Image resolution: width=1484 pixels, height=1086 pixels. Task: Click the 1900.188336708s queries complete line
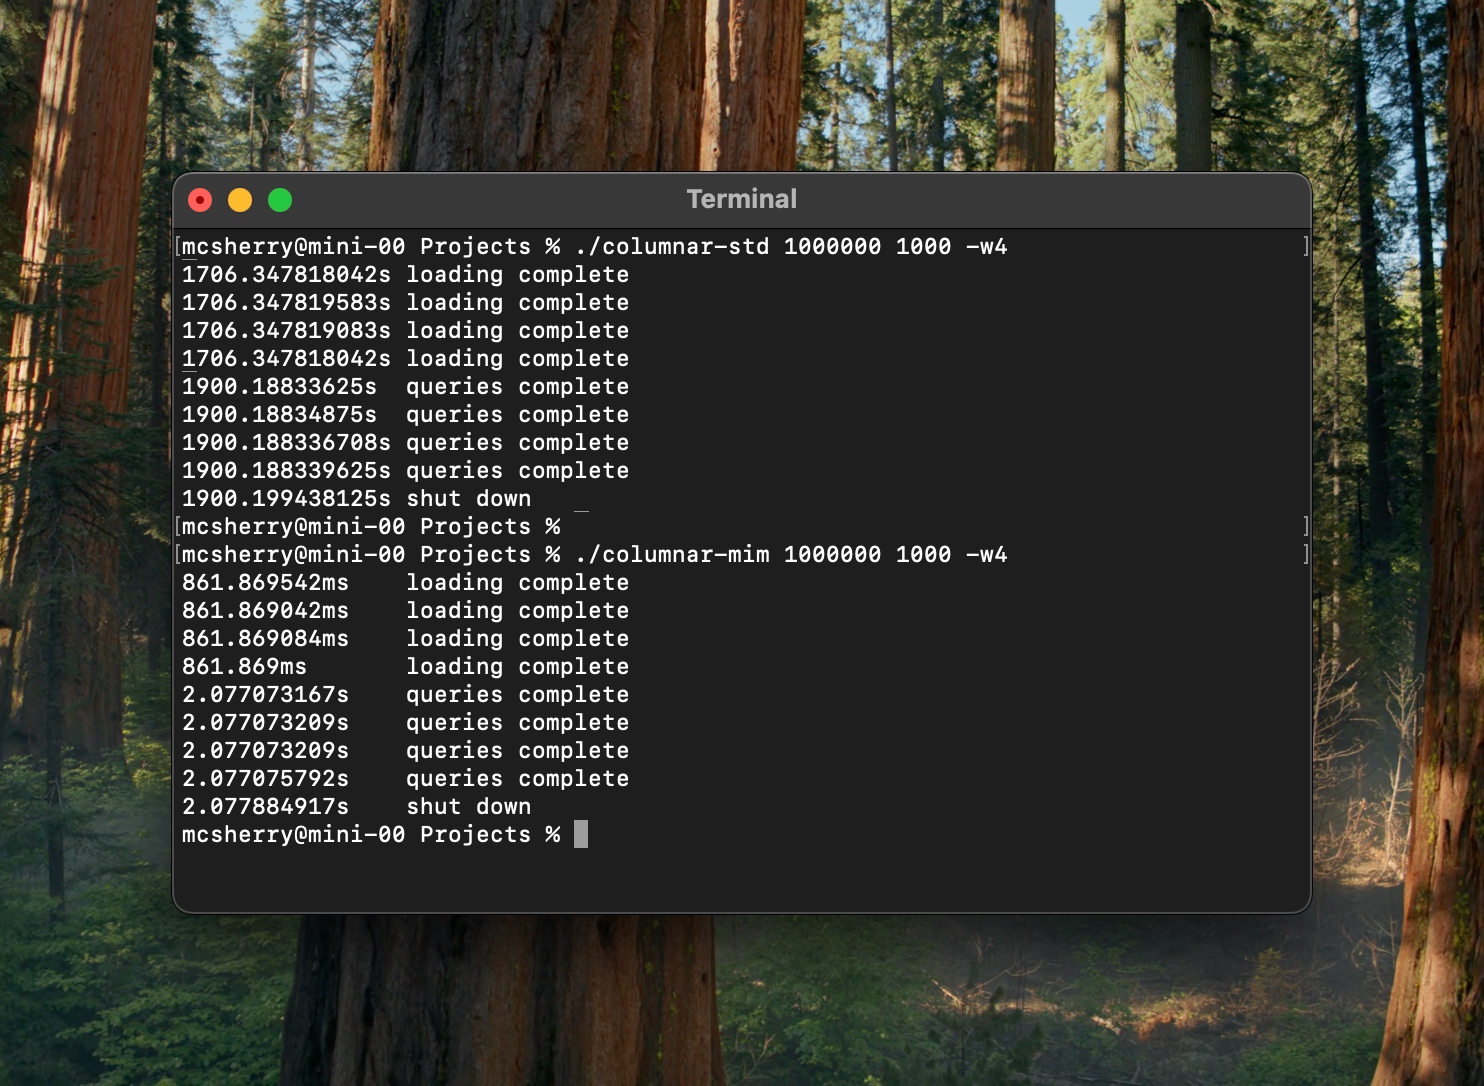coord(405,443)
